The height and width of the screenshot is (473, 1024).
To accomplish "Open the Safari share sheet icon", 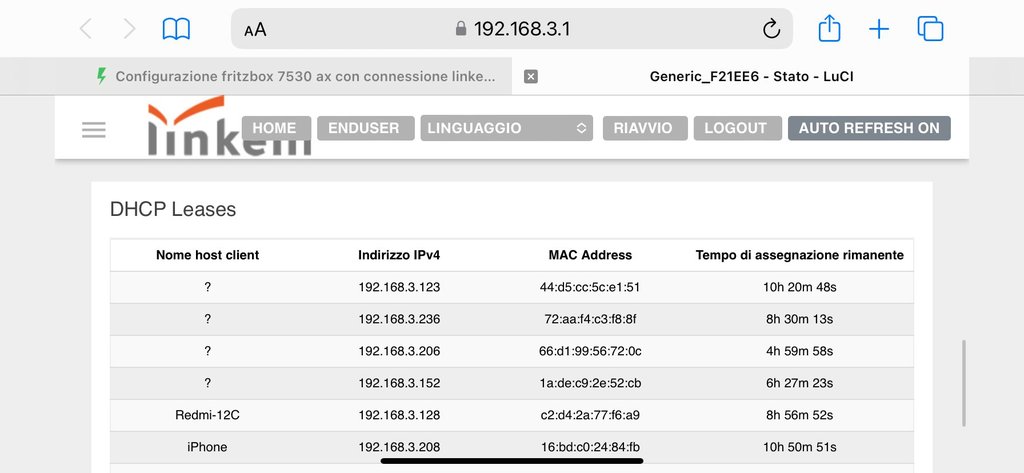I will (x=829, y=29).
